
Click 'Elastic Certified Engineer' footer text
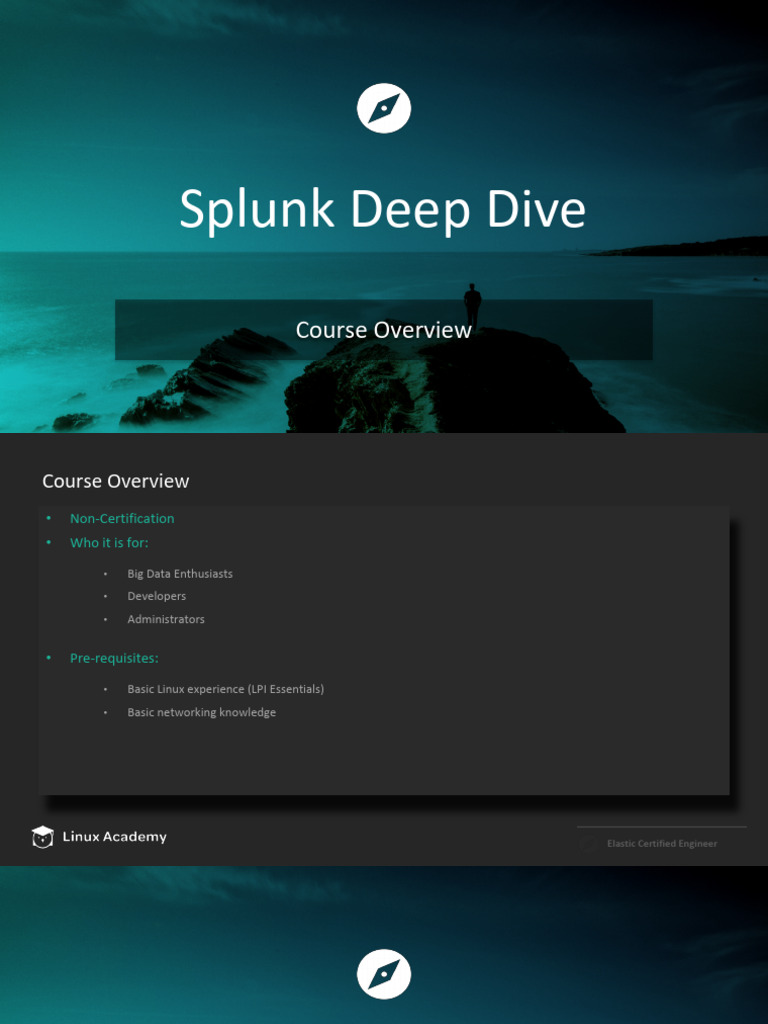pos(662,844)
